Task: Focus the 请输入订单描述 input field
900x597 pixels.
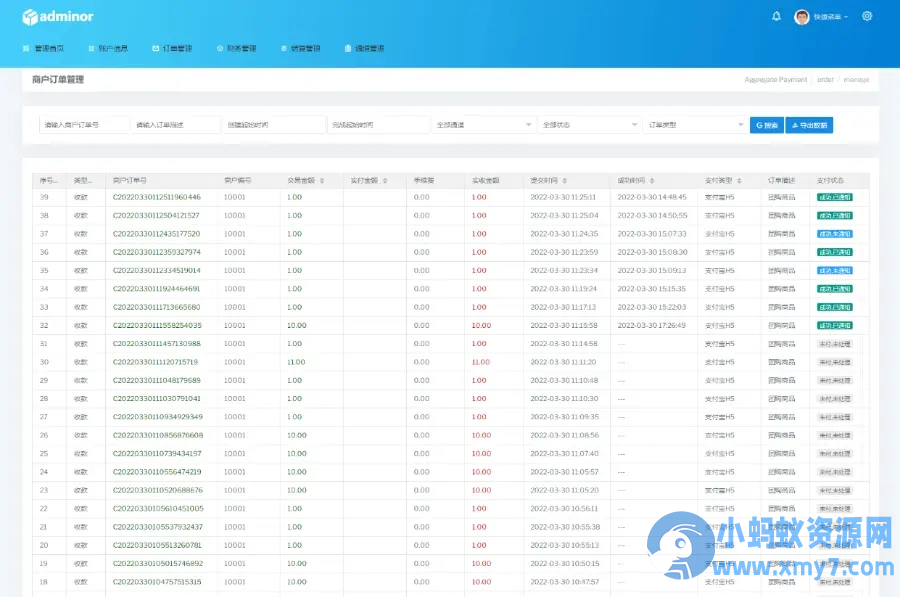Action: (176, 125)
